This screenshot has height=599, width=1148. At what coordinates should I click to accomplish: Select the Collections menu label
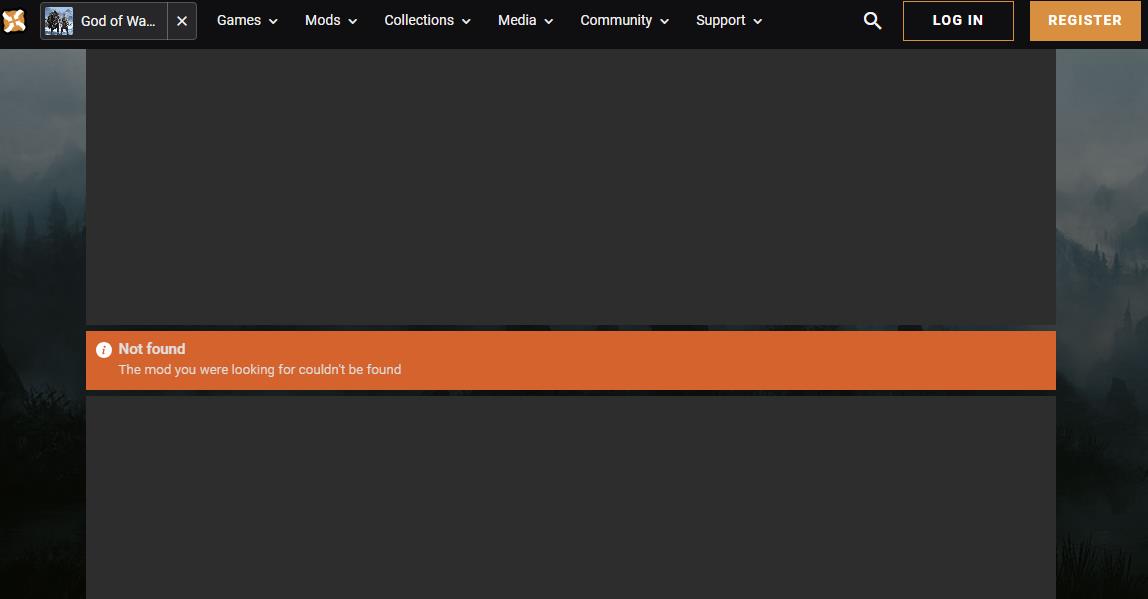pyautogui.click(x=419, y=21)
